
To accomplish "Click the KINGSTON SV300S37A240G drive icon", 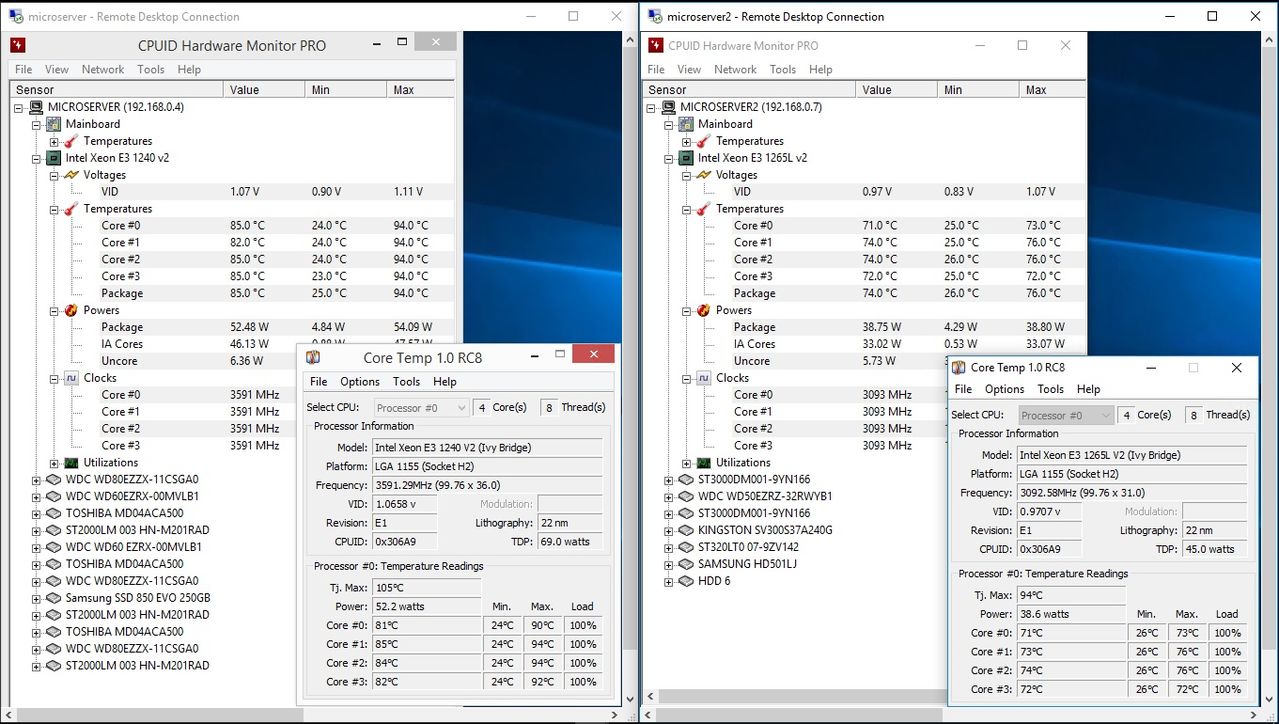I will [686, 530].
